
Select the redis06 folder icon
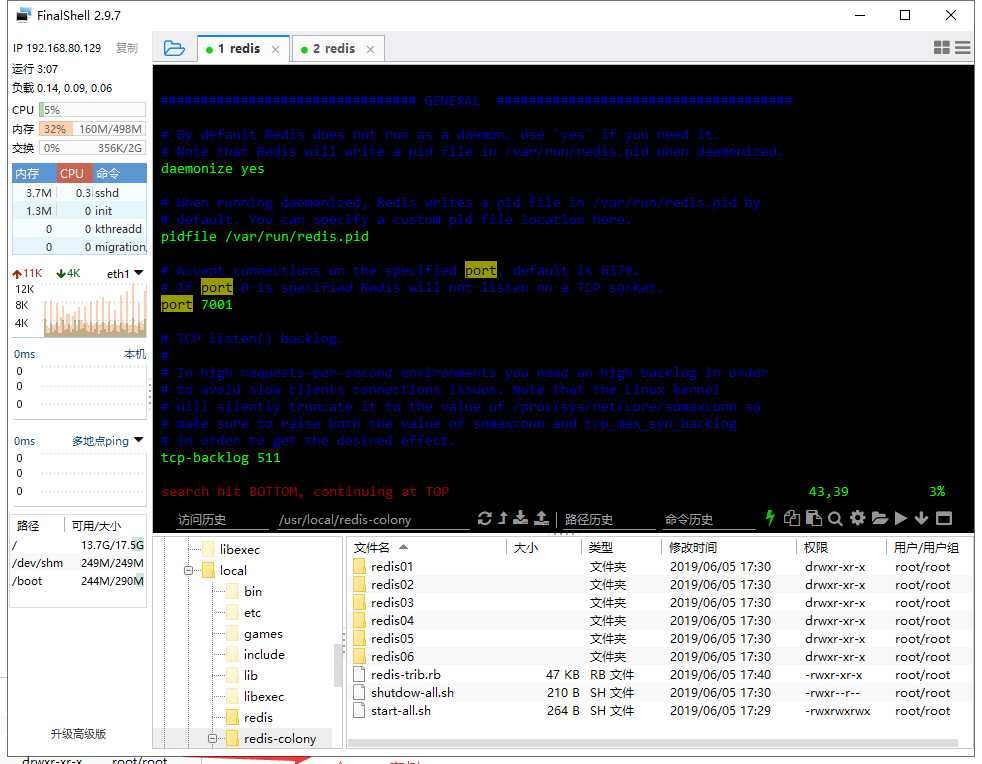point(359,657)
